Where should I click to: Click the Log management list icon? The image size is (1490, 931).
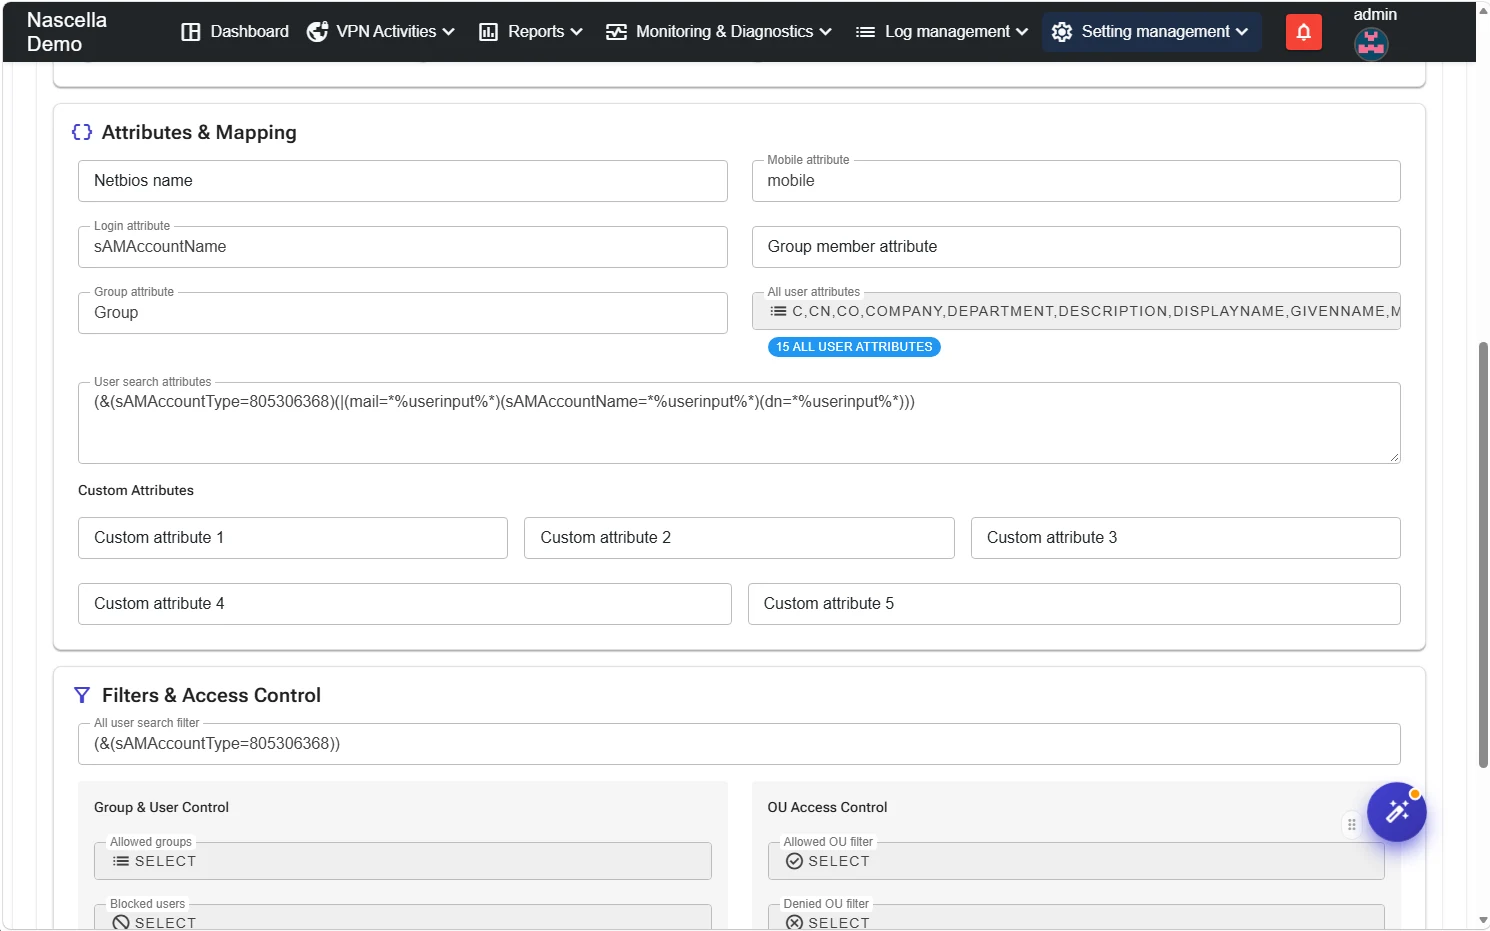[865, 32]
